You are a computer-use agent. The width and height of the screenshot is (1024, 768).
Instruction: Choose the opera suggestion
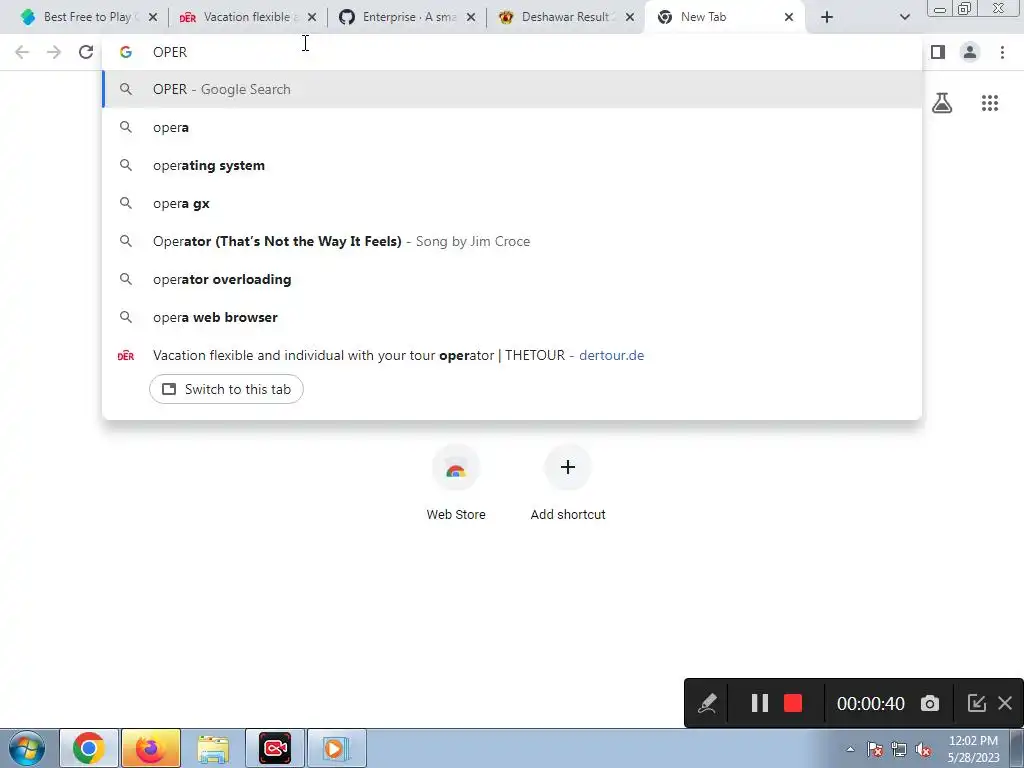(x=512, y=127)
